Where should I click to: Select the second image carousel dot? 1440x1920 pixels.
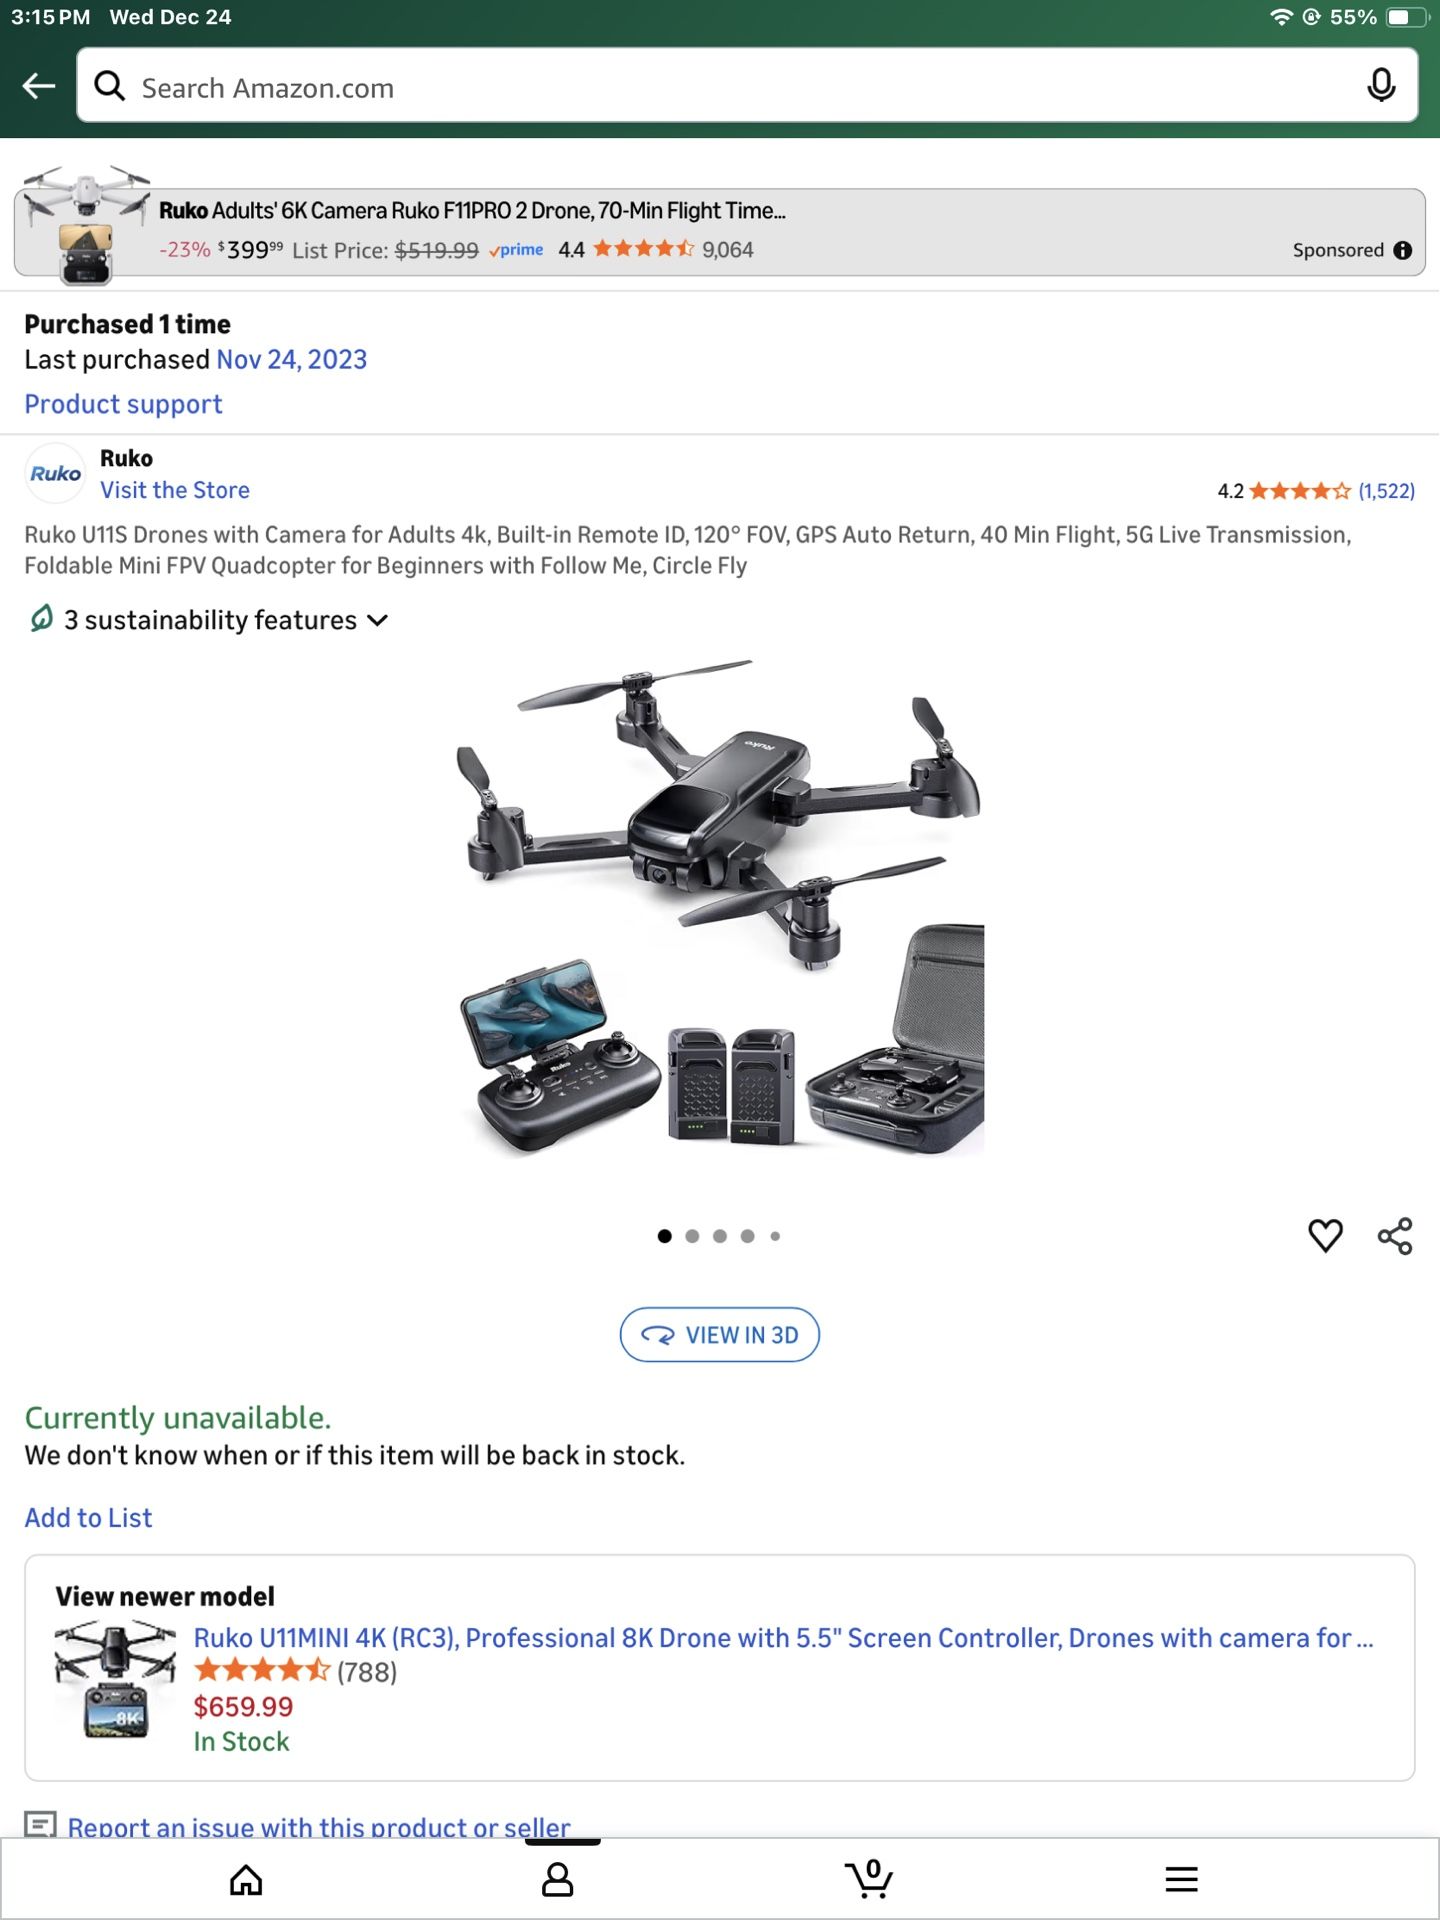tap(692, 1236)
